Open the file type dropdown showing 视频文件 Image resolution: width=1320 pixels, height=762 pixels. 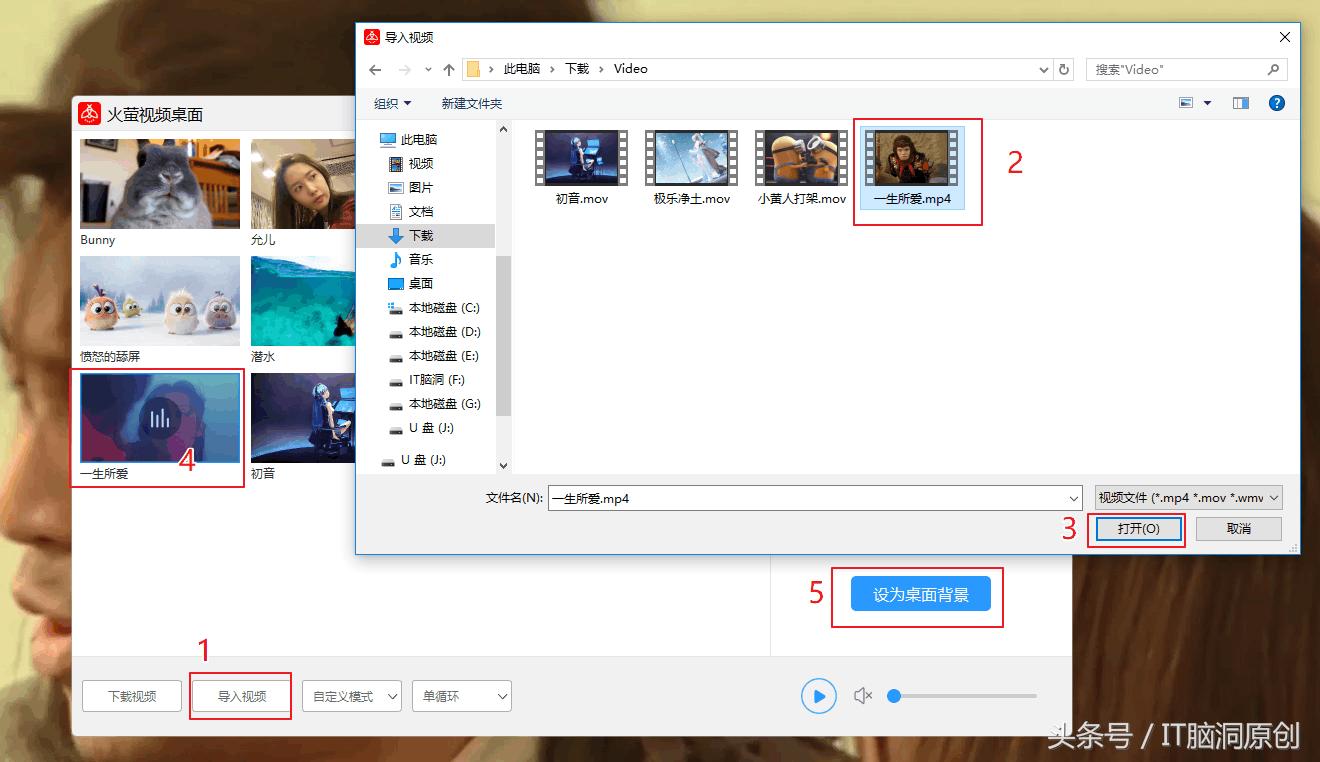1186,497
